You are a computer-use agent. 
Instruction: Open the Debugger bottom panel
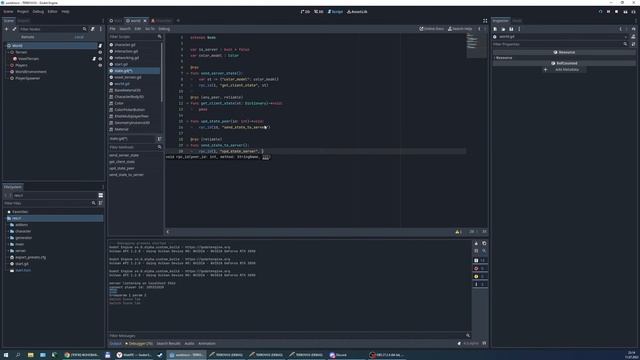click(140, 344)
